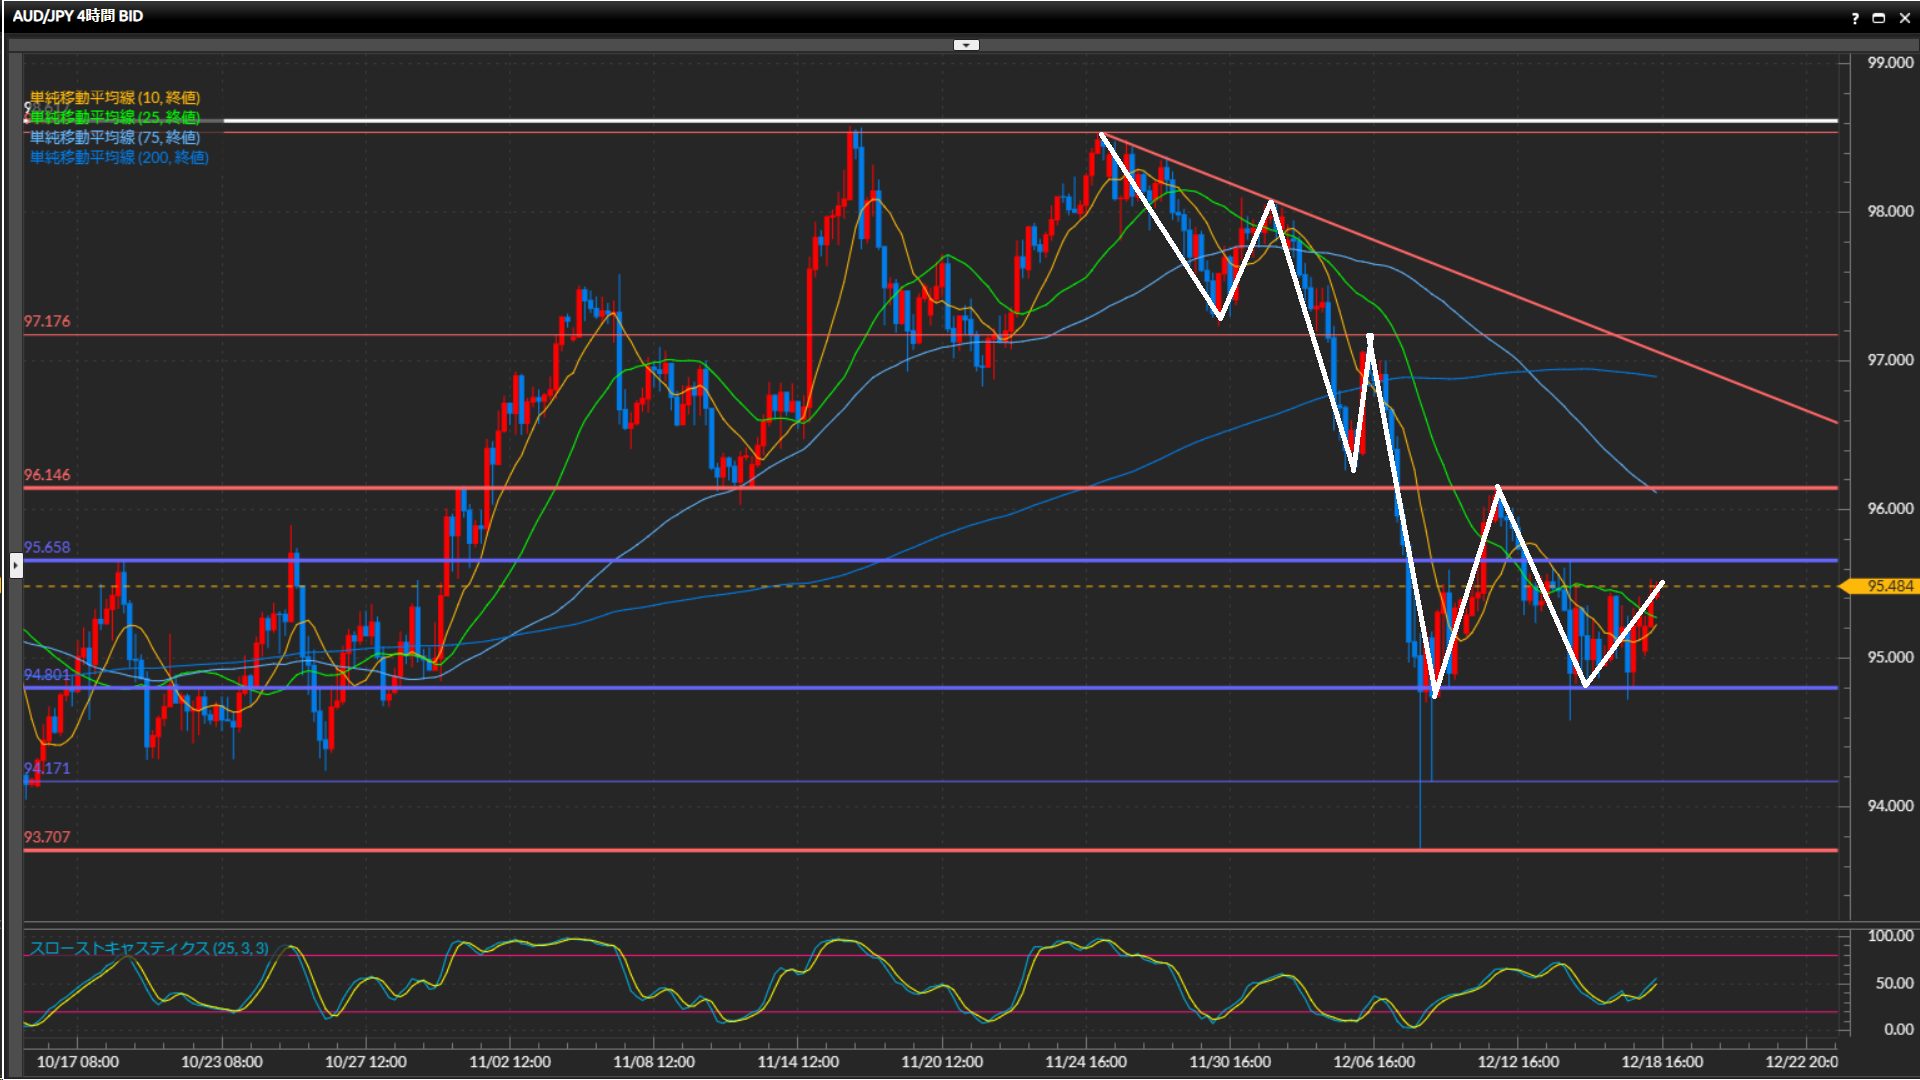Close the AUD/JPY chart window

1905,18
